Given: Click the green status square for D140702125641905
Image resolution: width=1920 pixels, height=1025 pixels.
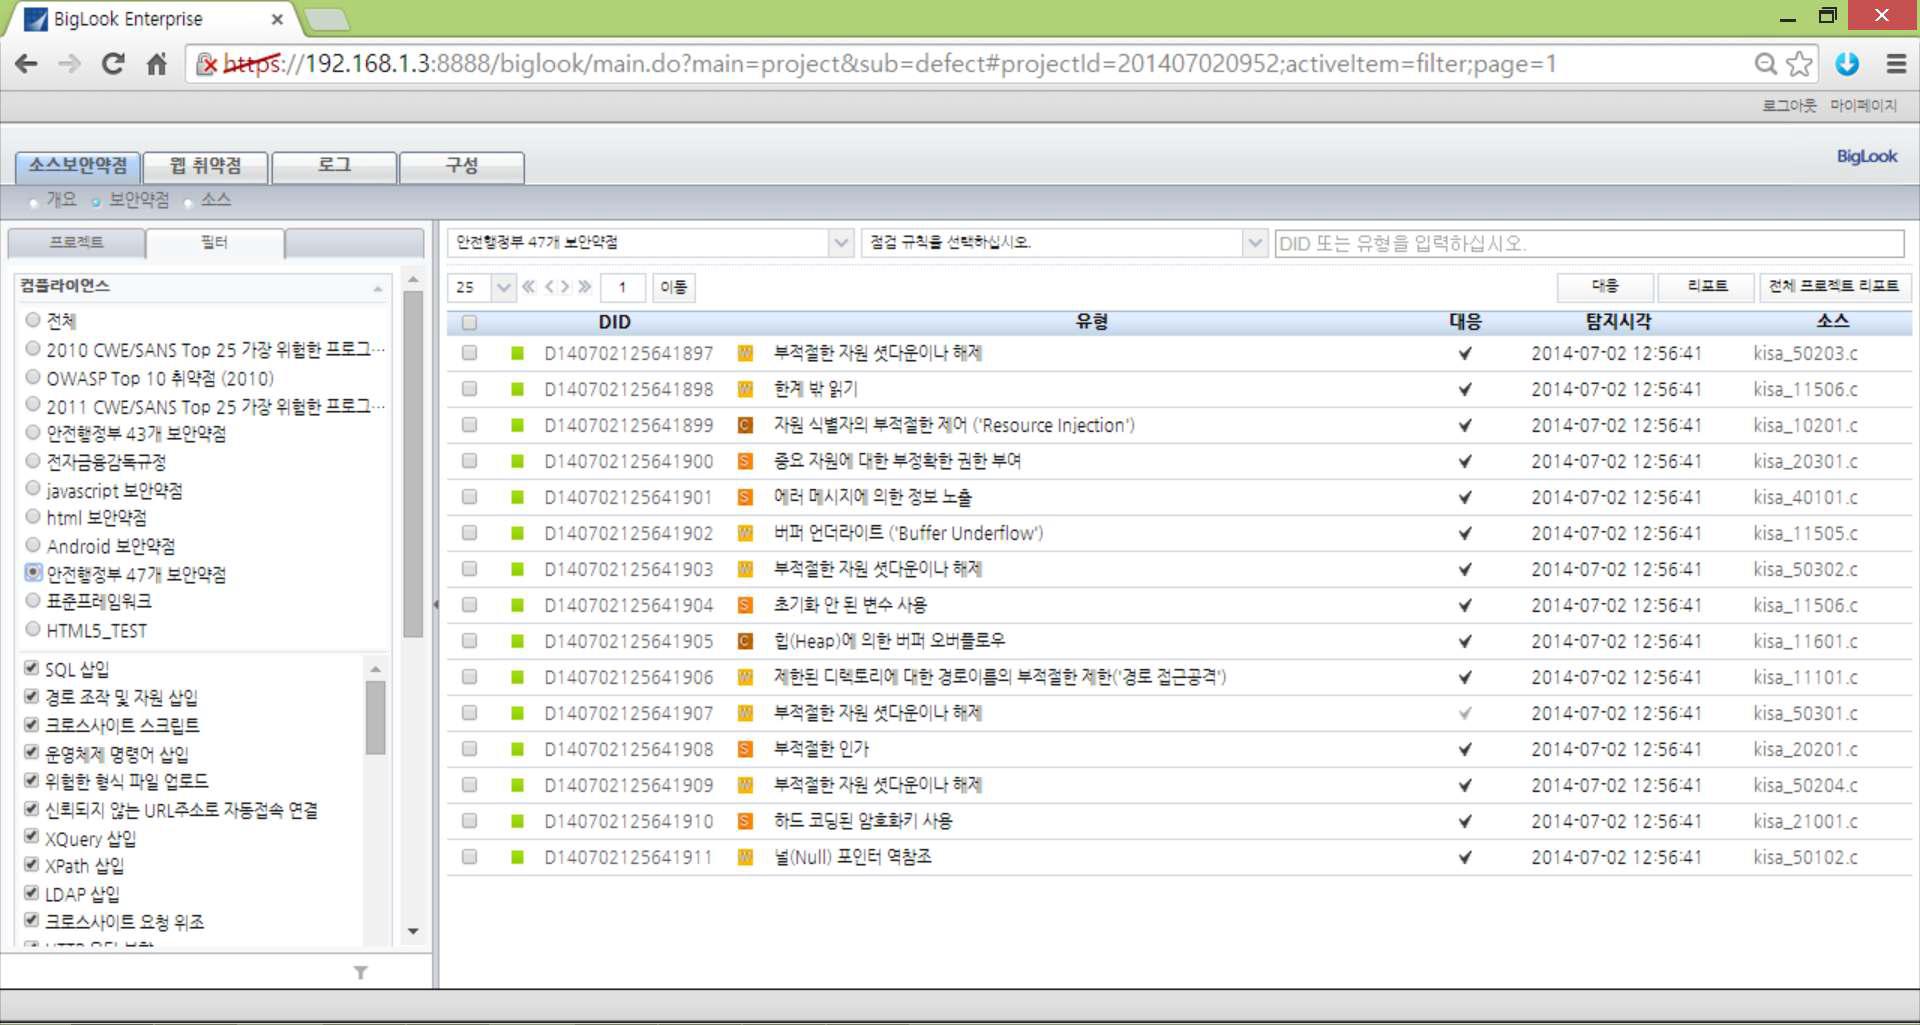Looking at the screenshot, I should 517,641.
